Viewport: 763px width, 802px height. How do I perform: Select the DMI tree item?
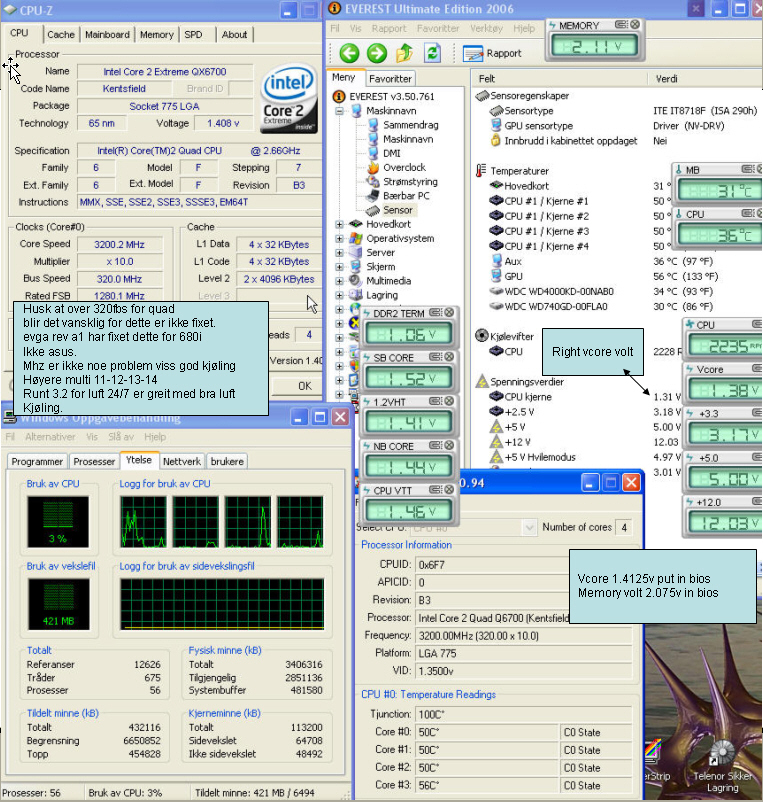(x=392, y=153)
